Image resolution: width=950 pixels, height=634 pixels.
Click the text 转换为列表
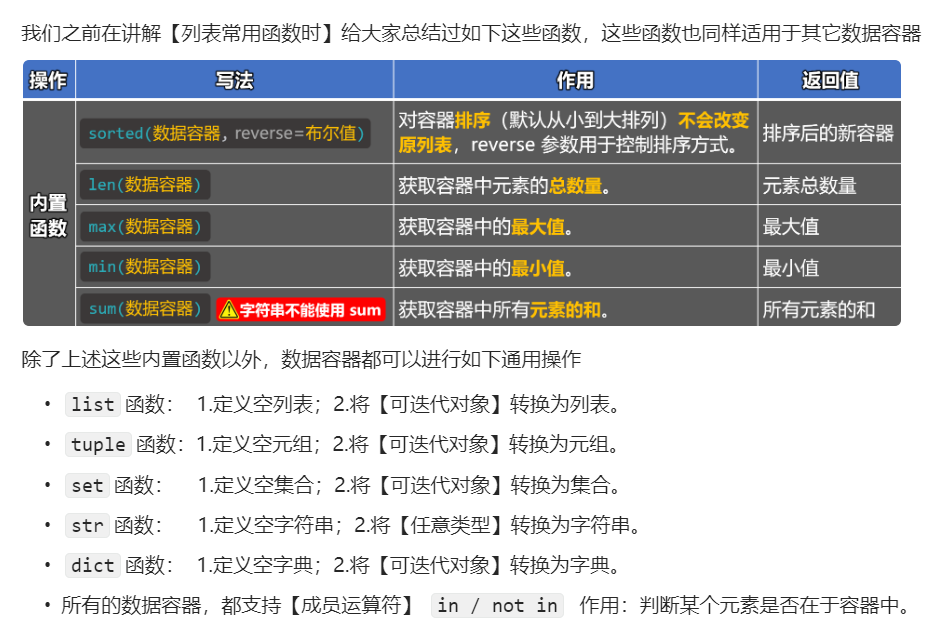(x=559, y=404)
